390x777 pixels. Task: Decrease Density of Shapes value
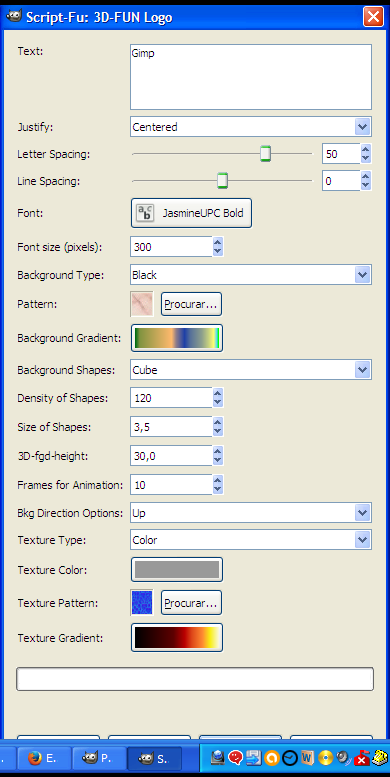(218, 402)
